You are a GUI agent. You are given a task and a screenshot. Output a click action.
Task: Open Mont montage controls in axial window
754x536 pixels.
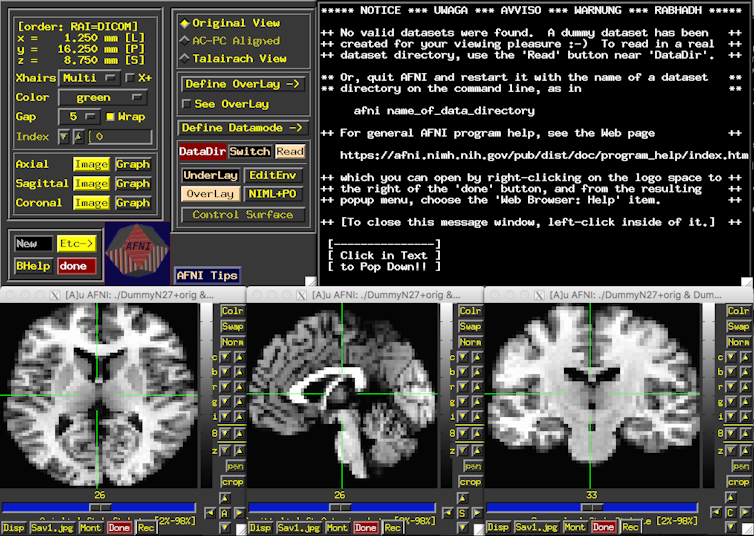coord(90,528)
